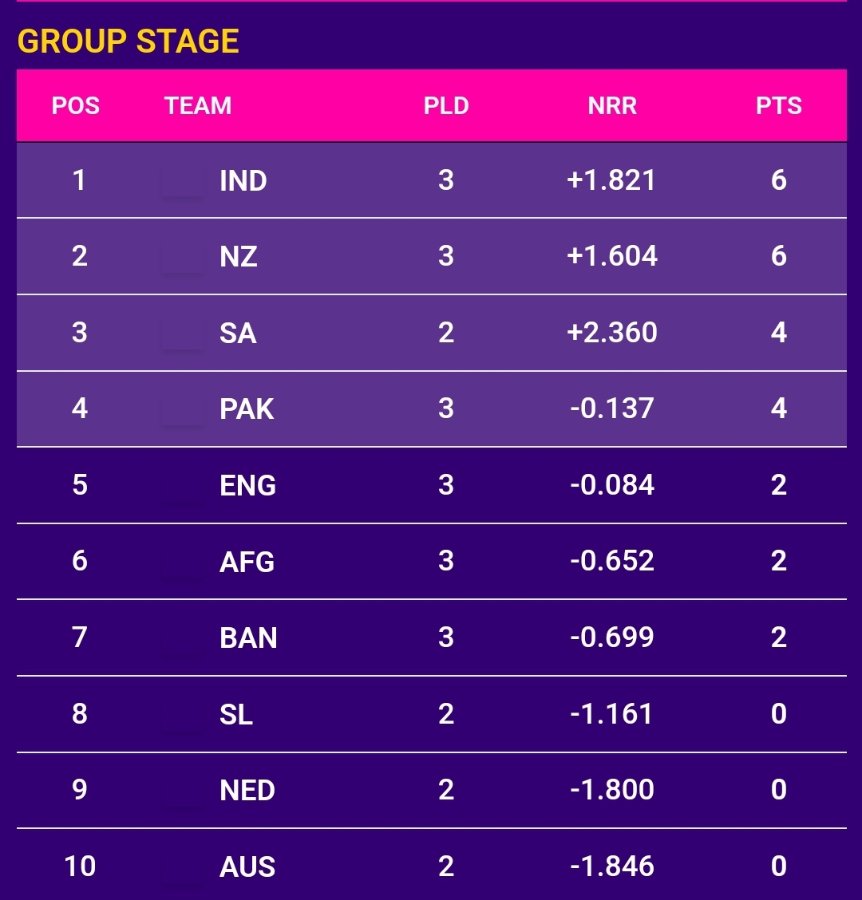
Task: Click PAK's net run rate -0.137
Action: coord(612,409)
